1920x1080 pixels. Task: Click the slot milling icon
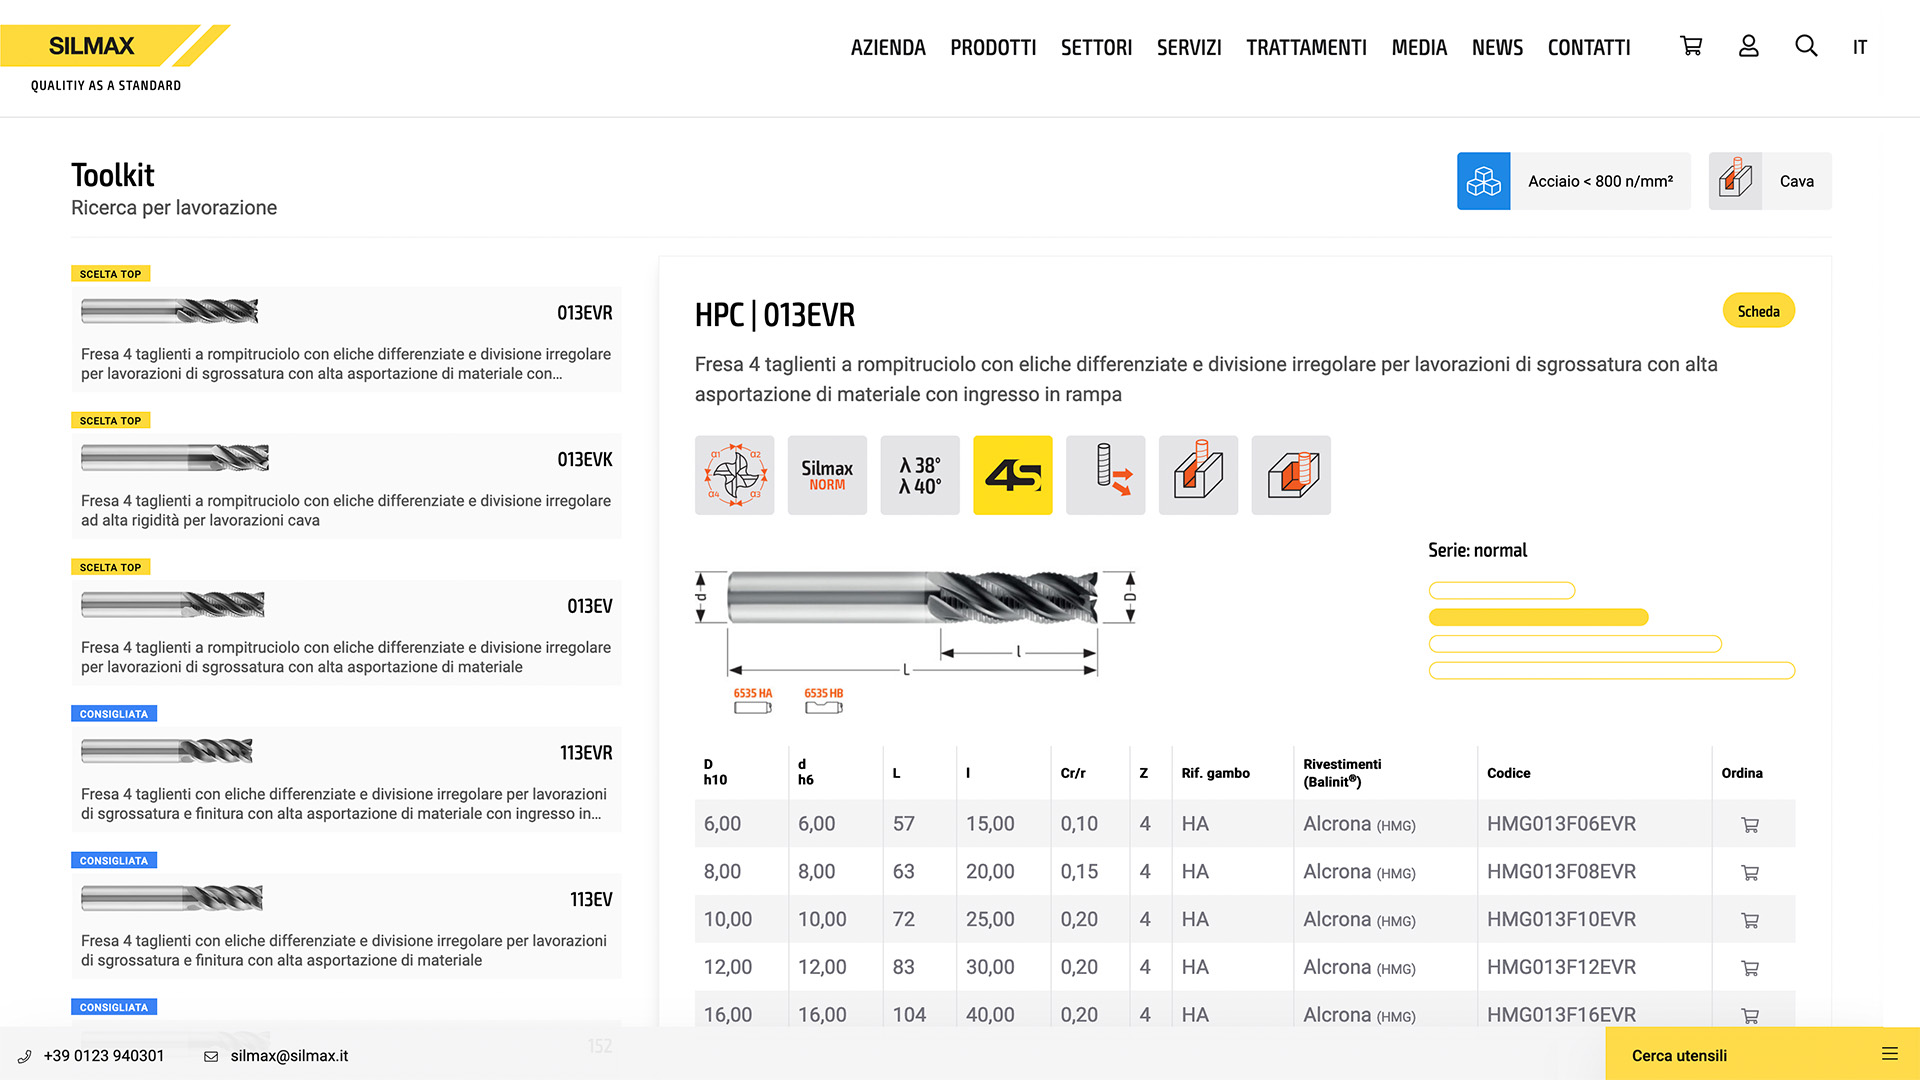click(x=1198, y=475)
